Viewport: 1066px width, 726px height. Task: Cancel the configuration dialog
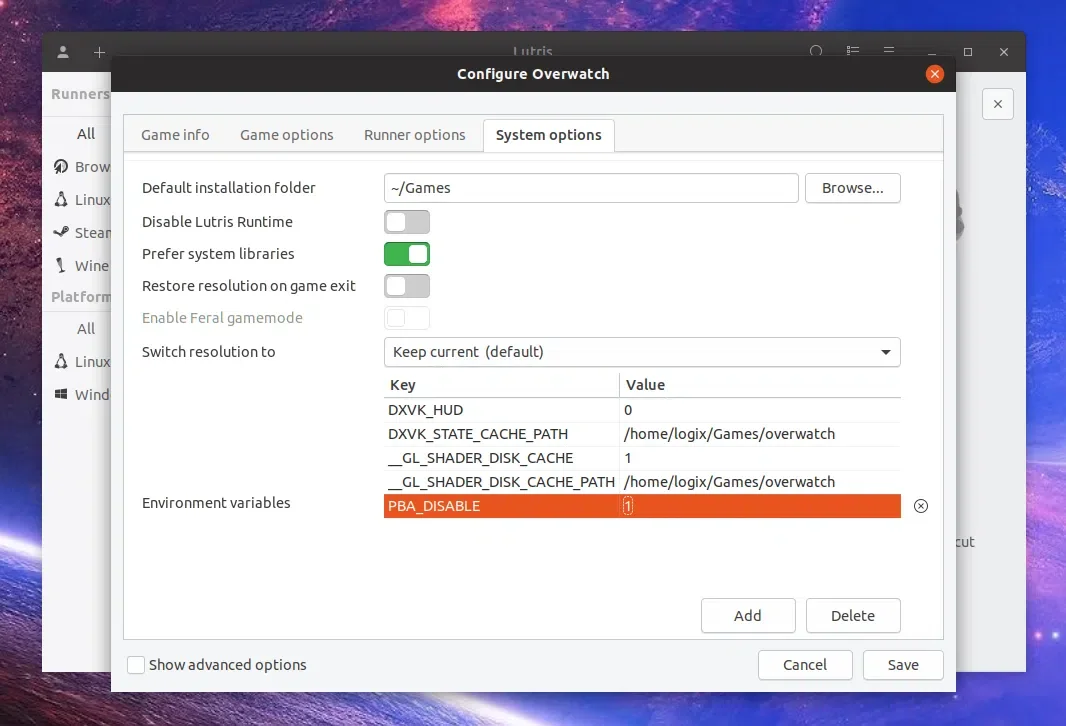[805, 665]
